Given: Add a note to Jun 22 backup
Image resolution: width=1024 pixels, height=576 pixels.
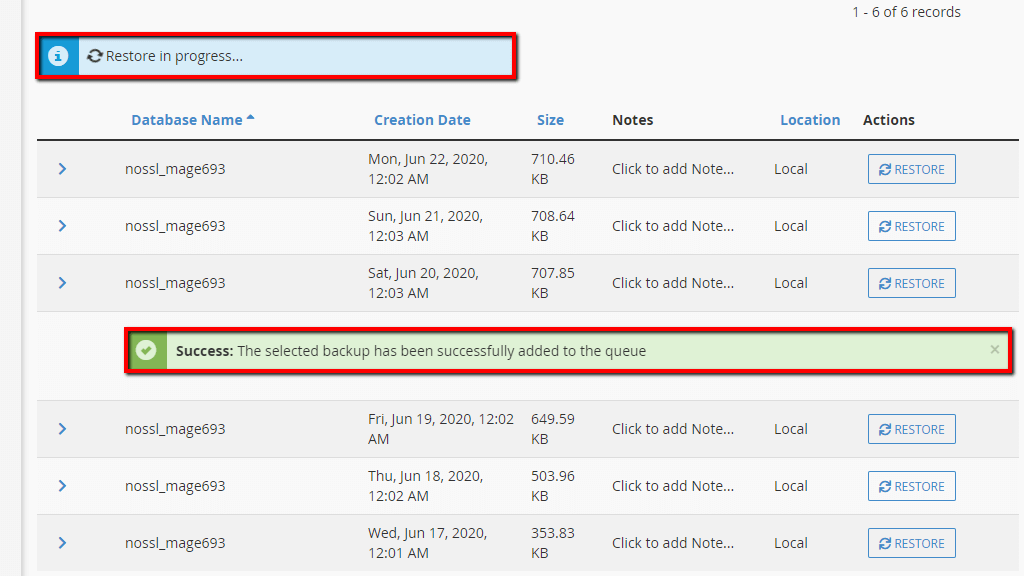Looking at the screenshot, I should 673,169.
